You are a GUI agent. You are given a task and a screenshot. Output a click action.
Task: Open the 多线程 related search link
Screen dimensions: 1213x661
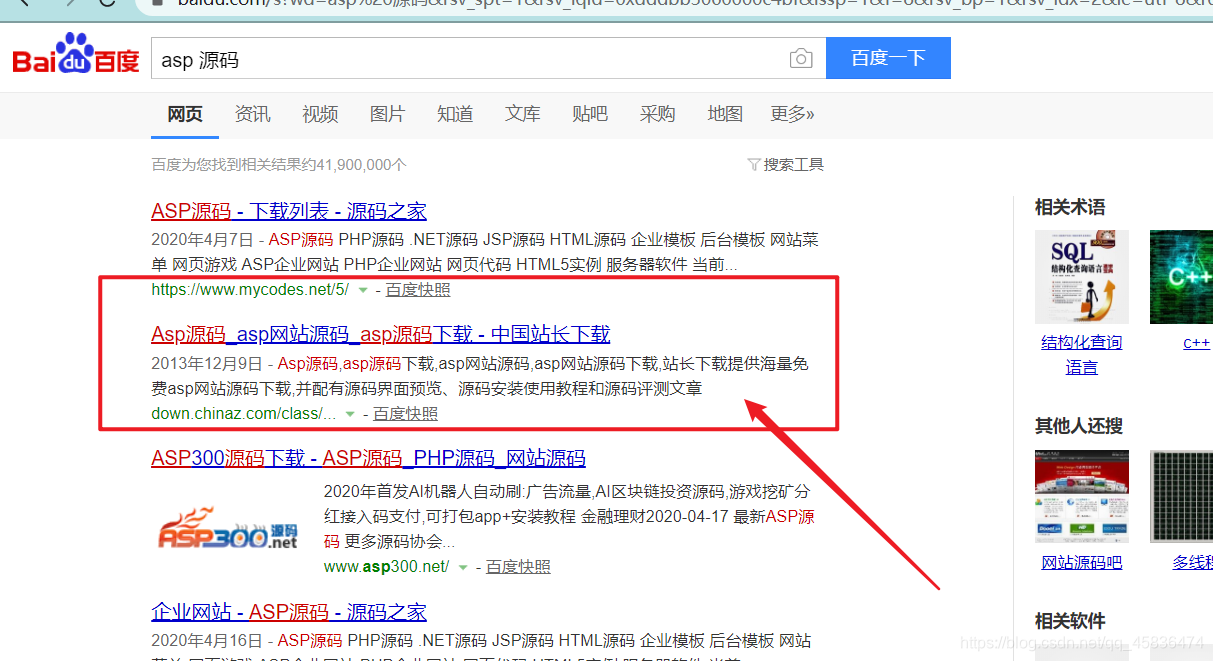click(x=1193, y=562)
